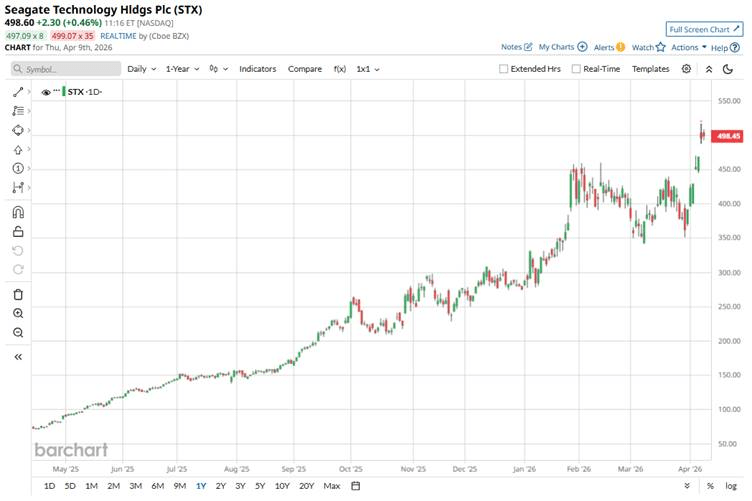The image size is (752, 501).
Task: Open the Help link
Action: [x=725, y=47]
